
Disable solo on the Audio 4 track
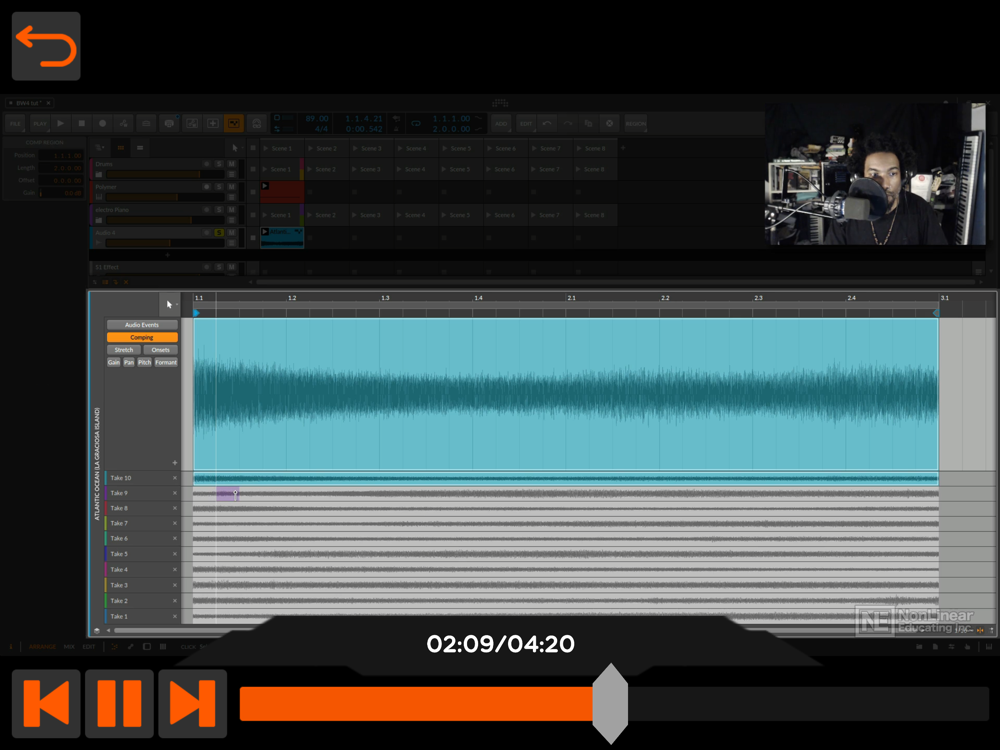219,233
